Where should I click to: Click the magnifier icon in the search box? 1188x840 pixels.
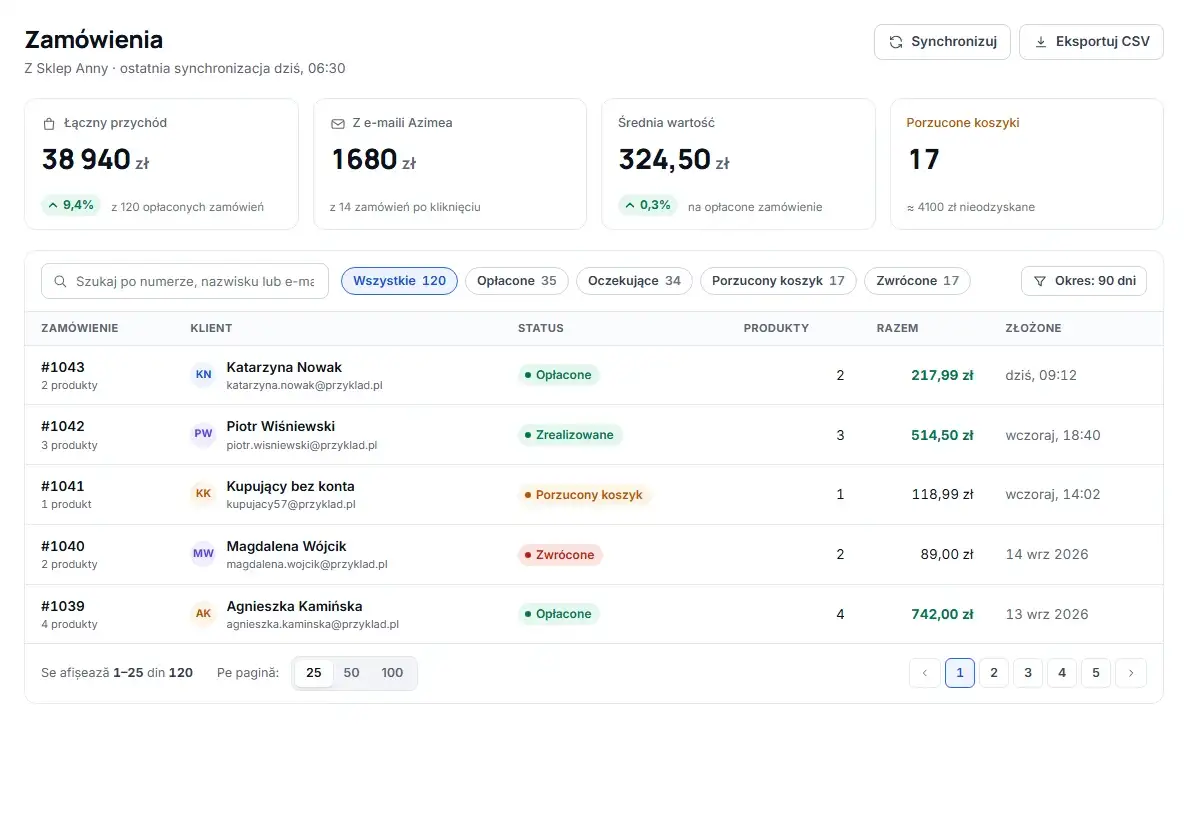[x=61, y=282]
